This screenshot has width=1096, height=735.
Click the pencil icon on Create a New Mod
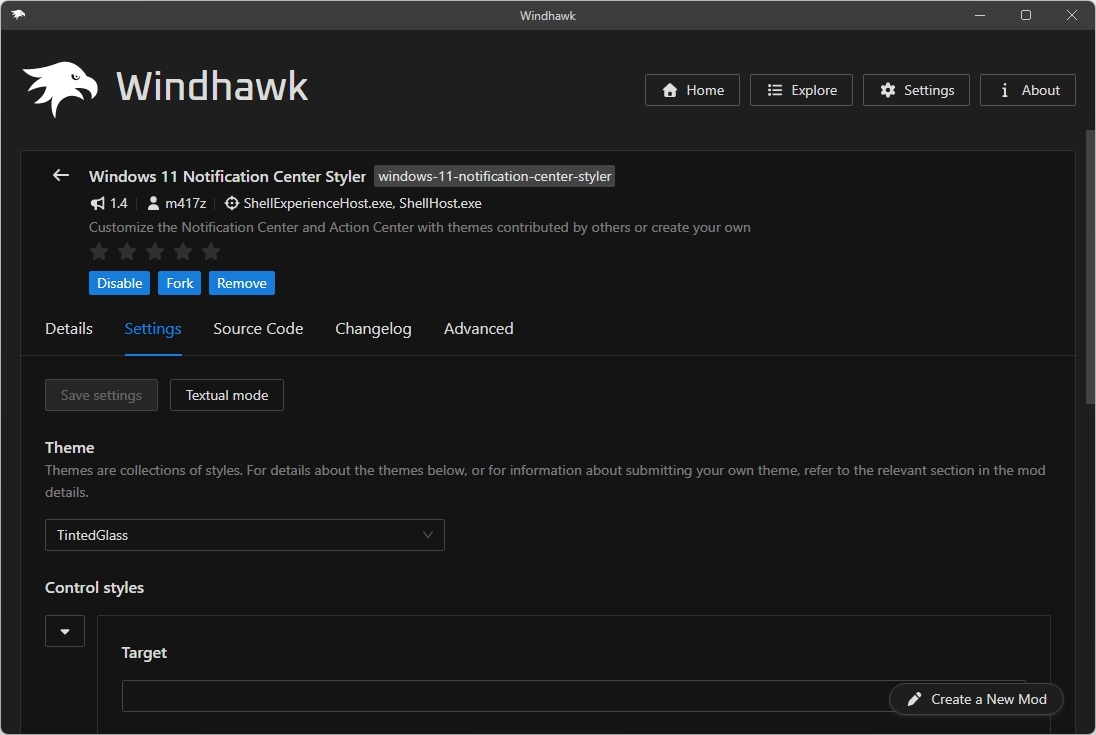click(915, 699)
